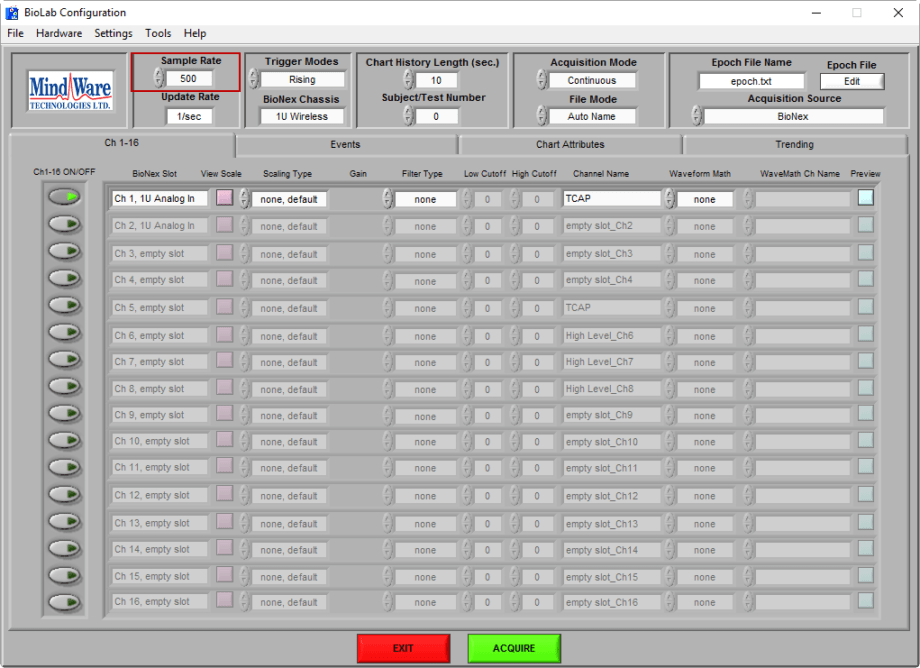Check the Preview box for channel 1
The image size is (920, 668).
click(866, 198)
